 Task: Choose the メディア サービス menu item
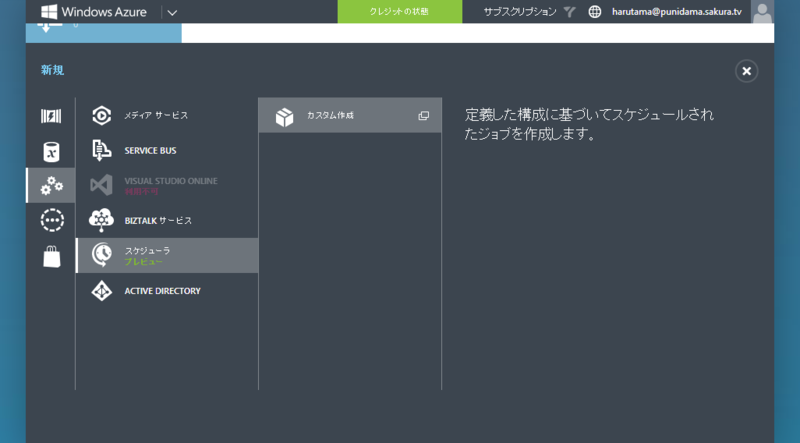167,115
